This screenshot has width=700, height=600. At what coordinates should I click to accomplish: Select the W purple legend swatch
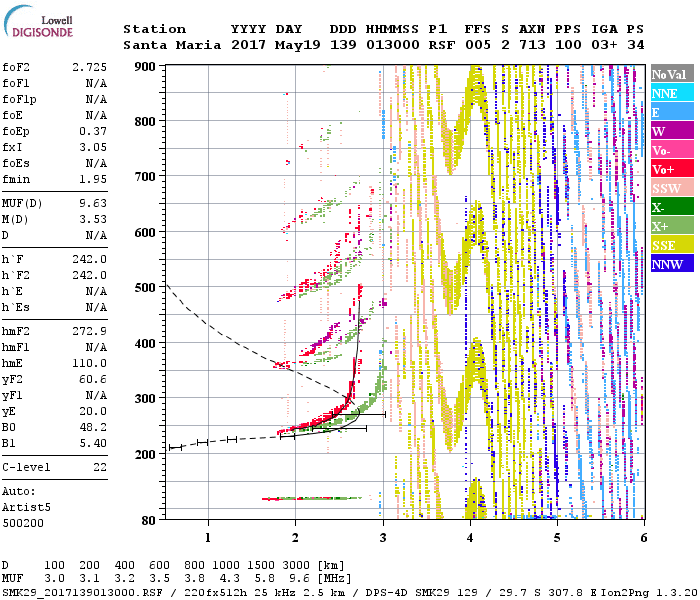pyautogui.click(x=672, y=131)
